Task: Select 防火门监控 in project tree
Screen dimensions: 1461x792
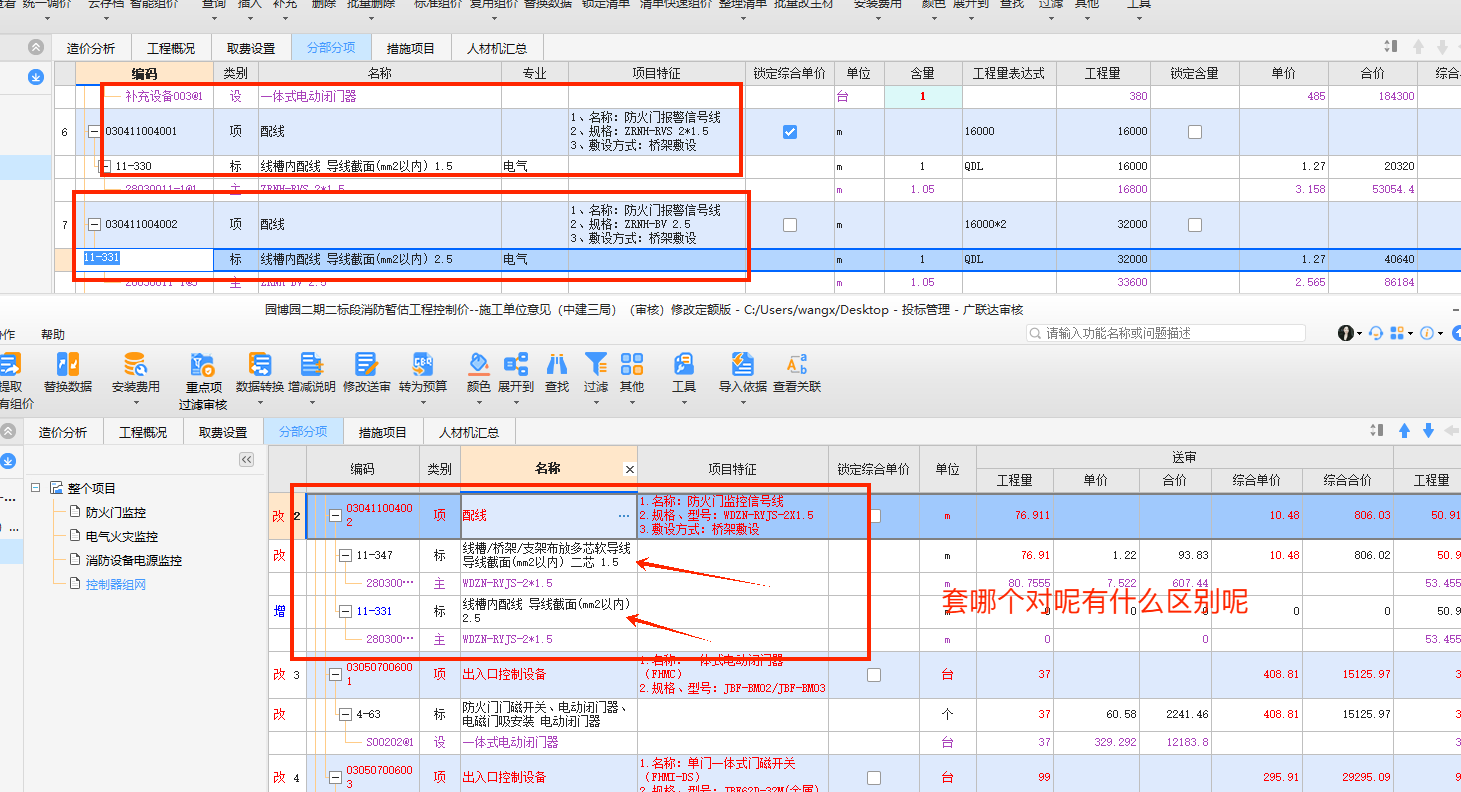Action: [x=116, y=512]
